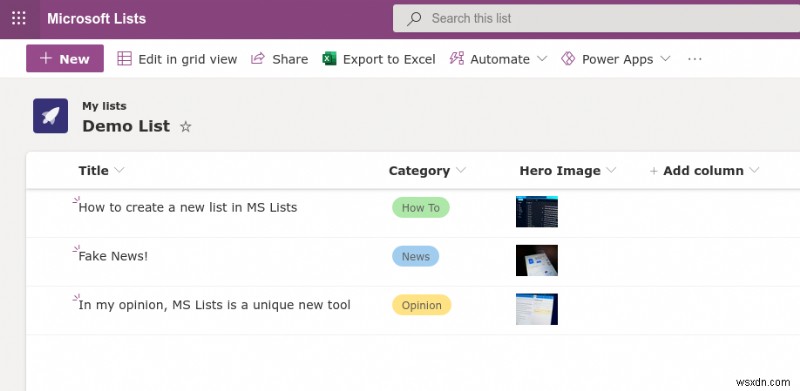Open the app launcher waffle icon
The height and width of the screenshot is (391, 800).
(x=19, y=18)
